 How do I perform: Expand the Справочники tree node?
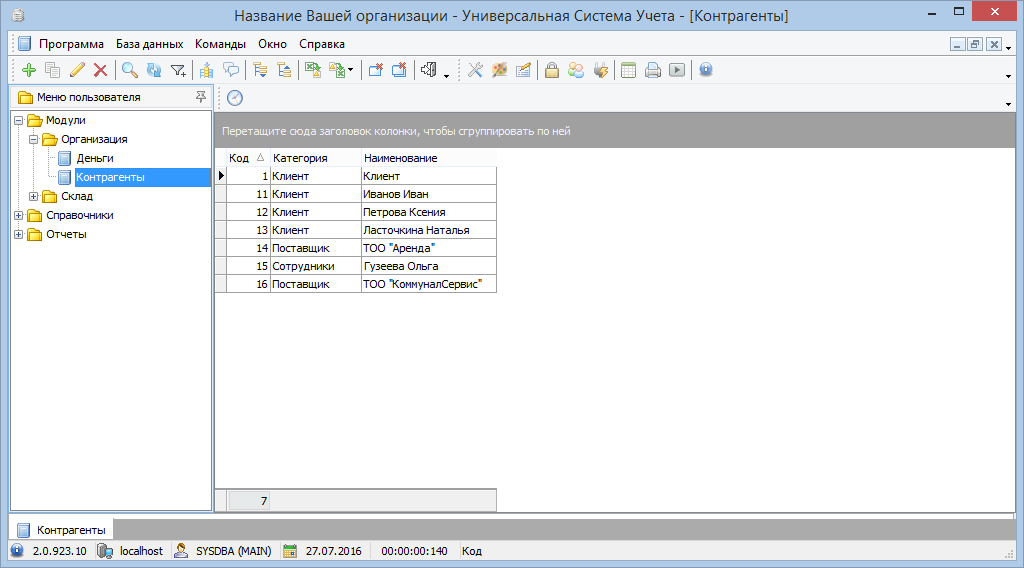pyautogui.click(x=19, y=216)
